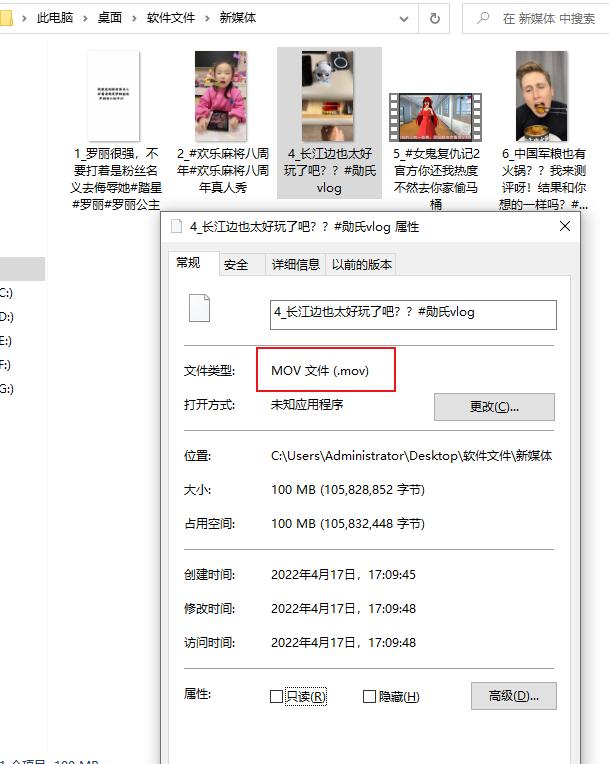Toggle the 只读(R) checkbox
This screenshot has width=609, height=764.
point(276,696)
